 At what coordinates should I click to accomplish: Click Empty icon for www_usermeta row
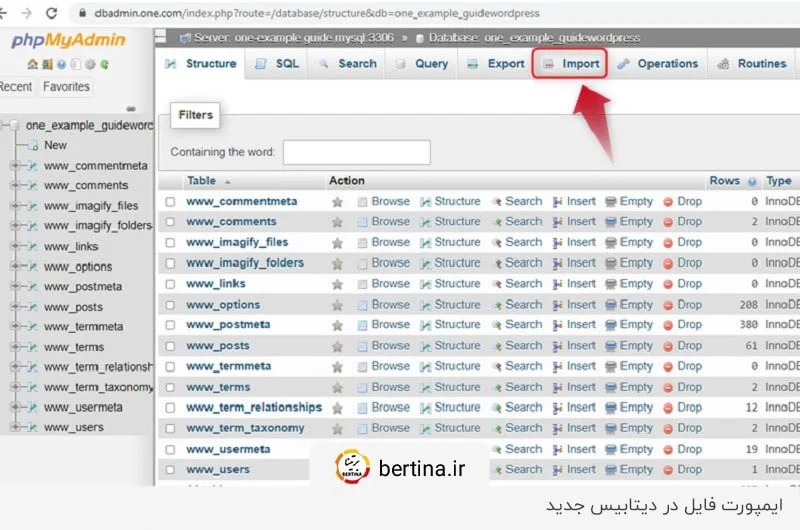click(610, 450)
